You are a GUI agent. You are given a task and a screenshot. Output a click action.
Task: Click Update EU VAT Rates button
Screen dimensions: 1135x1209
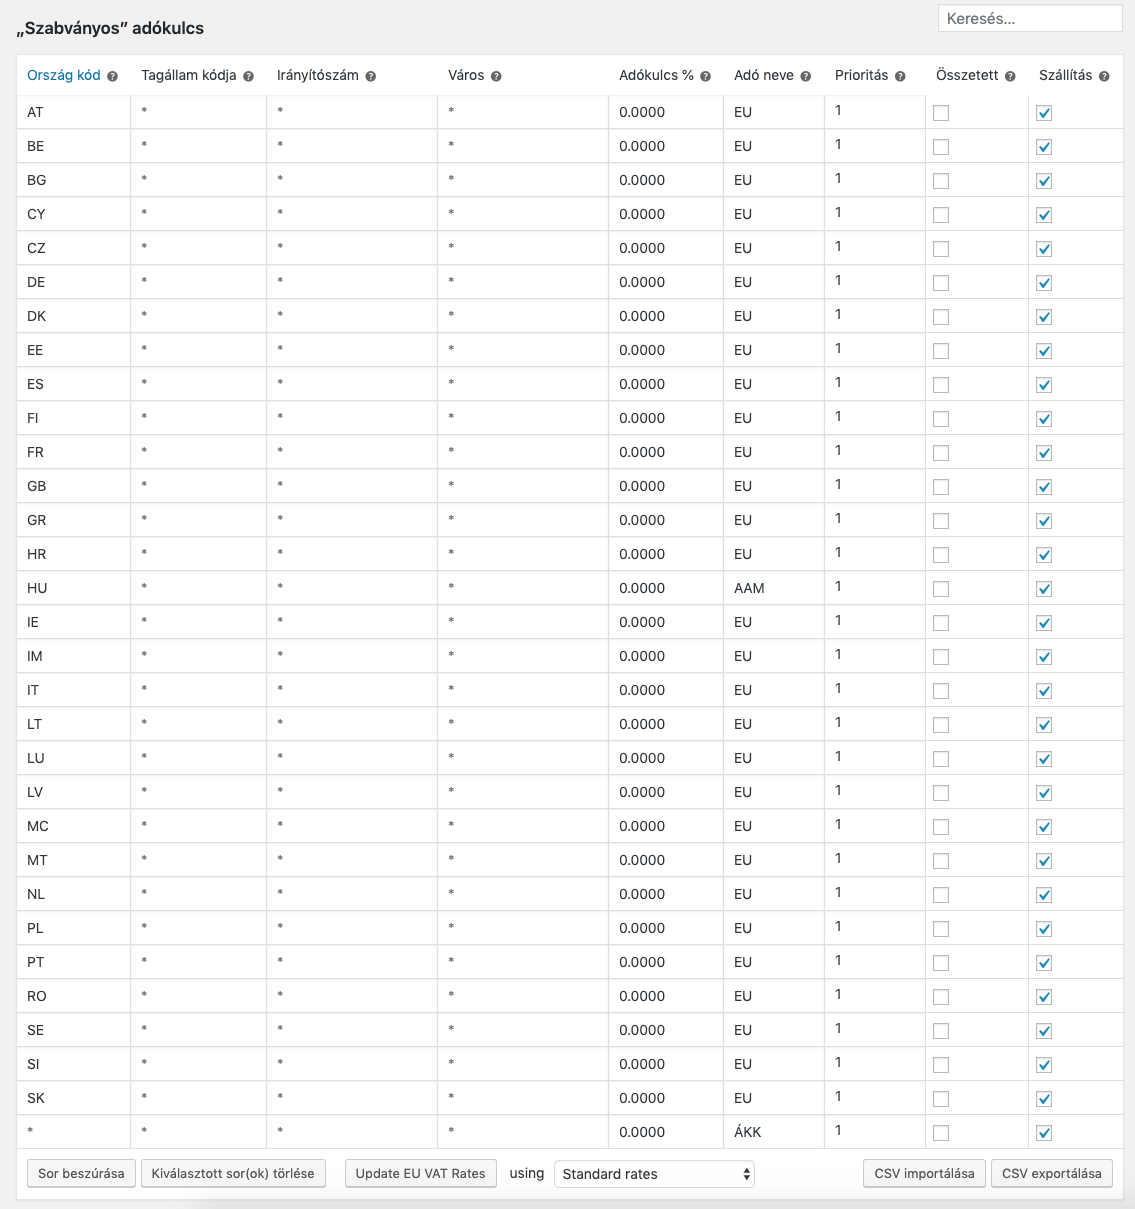click(x=420, y=1174)
